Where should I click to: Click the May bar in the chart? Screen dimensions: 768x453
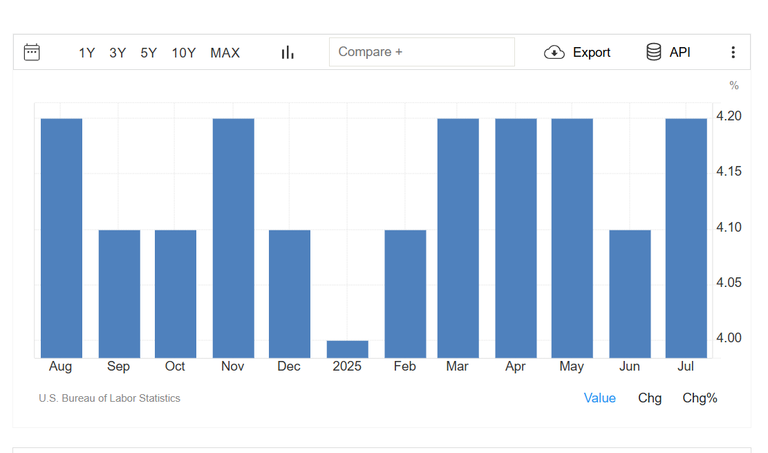(572, 238)
